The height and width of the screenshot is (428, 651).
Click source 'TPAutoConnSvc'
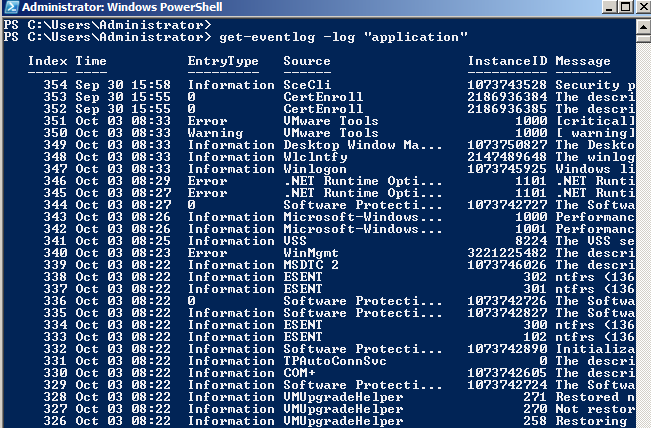(335, 361)
